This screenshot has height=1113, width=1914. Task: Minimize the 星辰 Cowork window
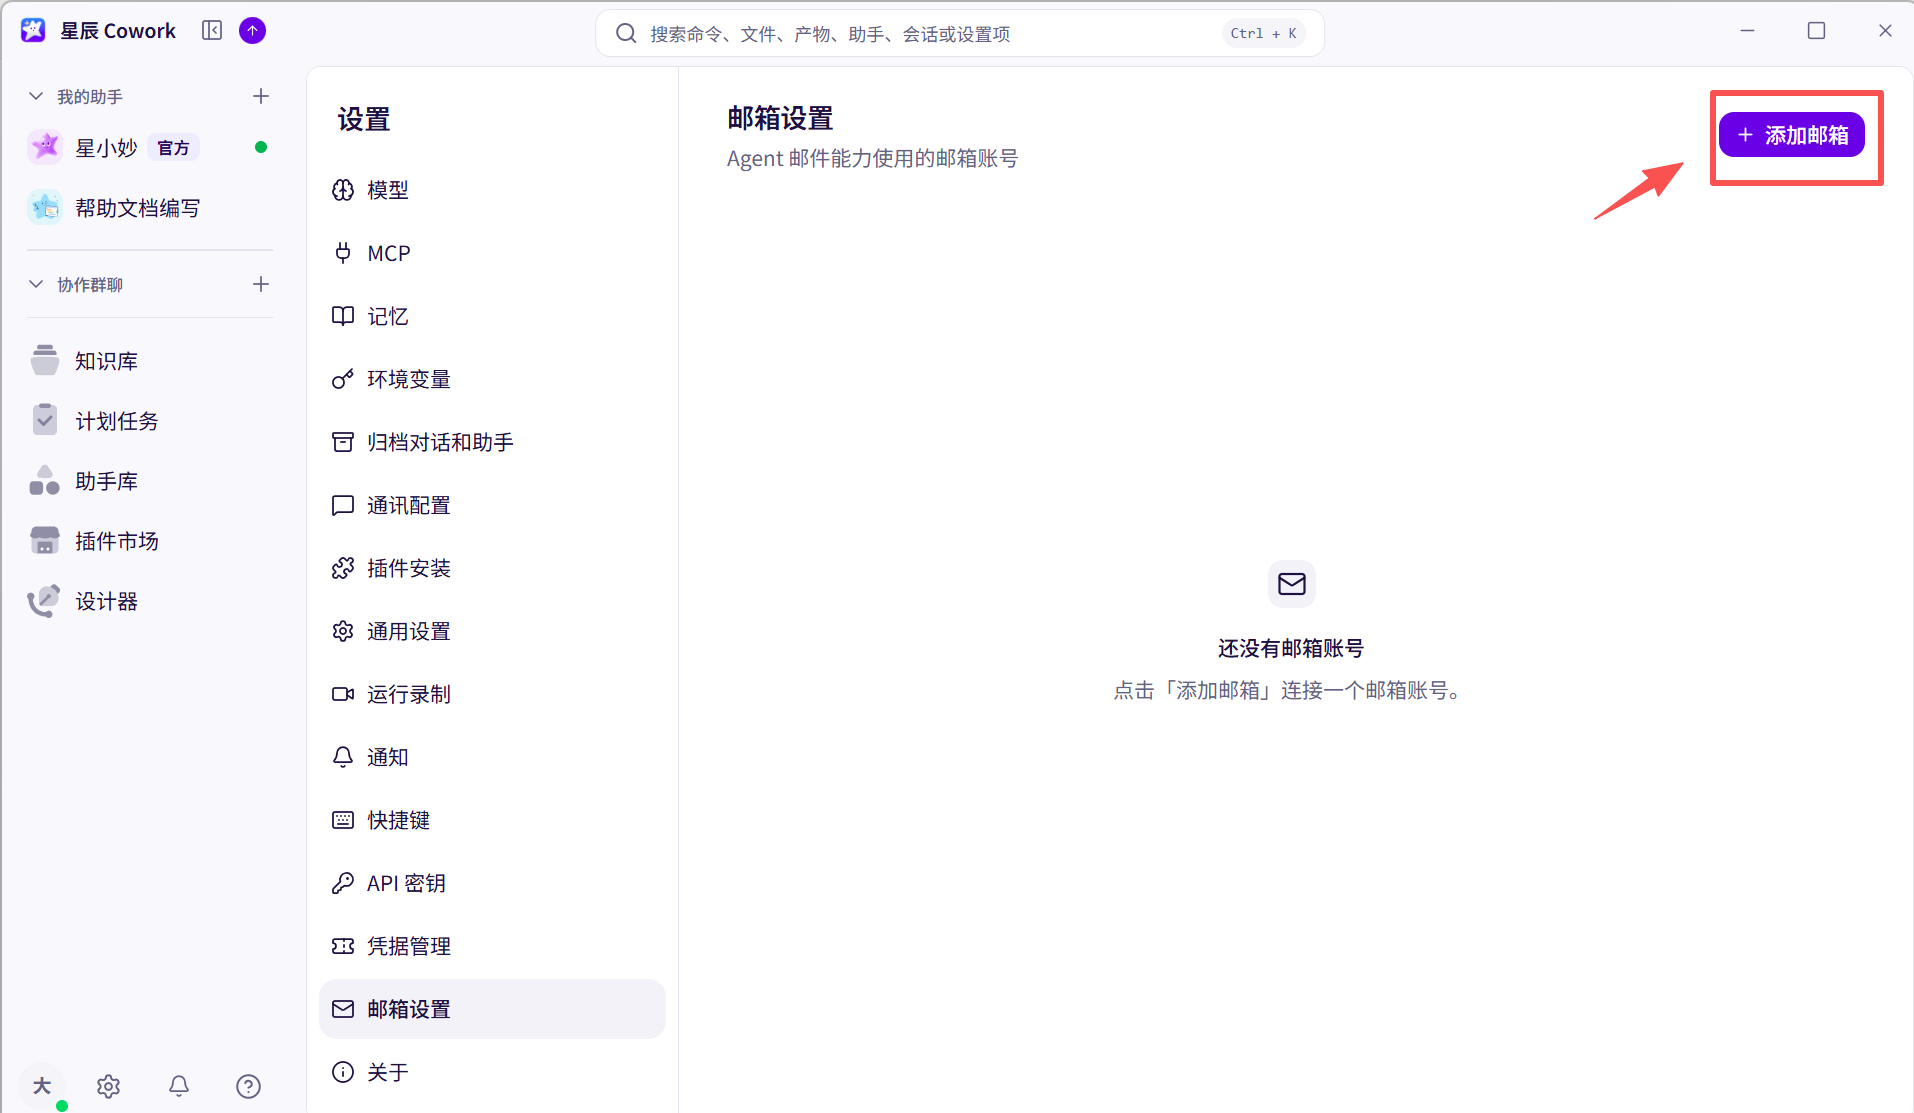1748,31
